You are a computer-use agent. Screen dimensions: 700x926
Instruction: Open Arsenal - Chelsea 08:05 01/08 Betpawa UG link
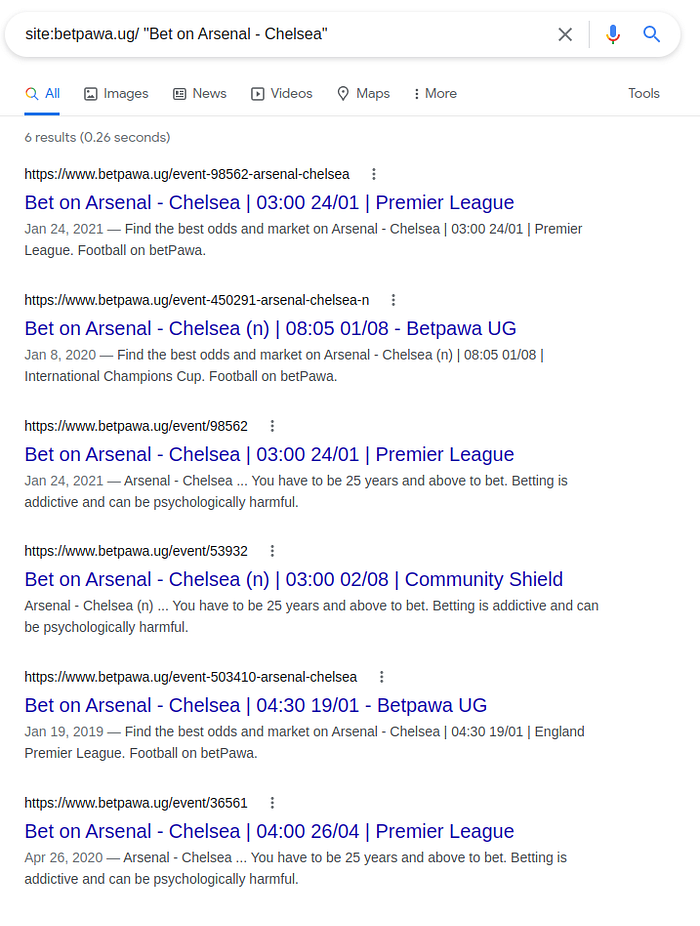270,328
